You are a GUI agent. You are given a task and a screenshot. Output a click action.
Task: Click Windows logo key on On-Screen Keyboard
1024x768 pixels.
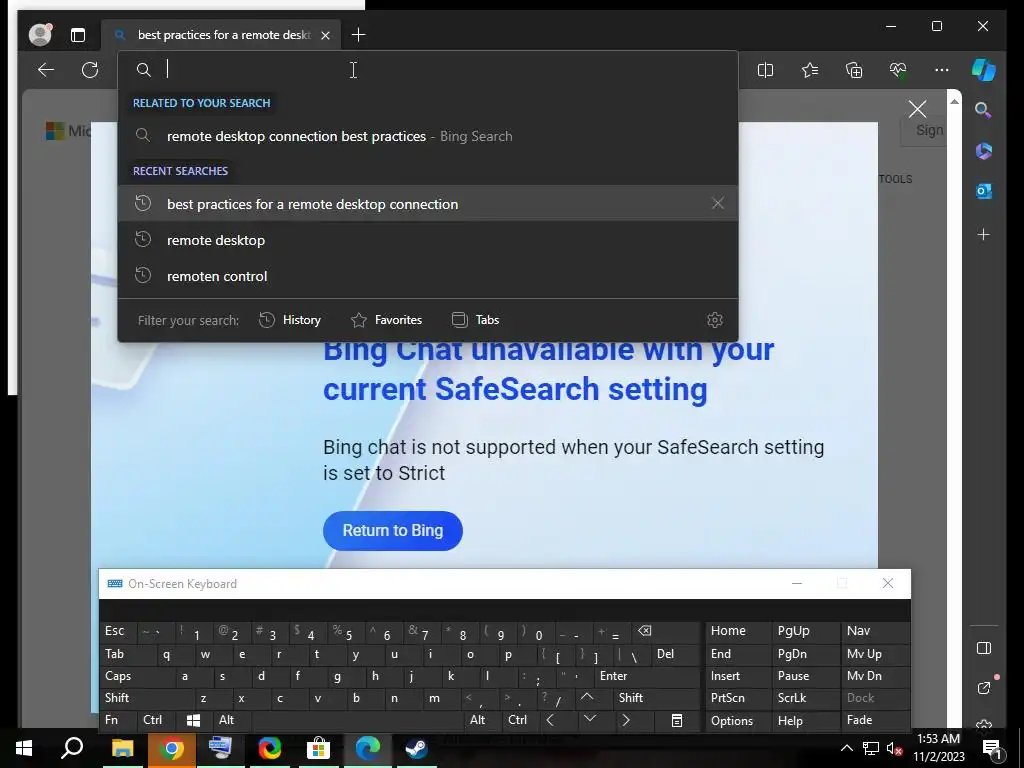(x=194, y=720)
